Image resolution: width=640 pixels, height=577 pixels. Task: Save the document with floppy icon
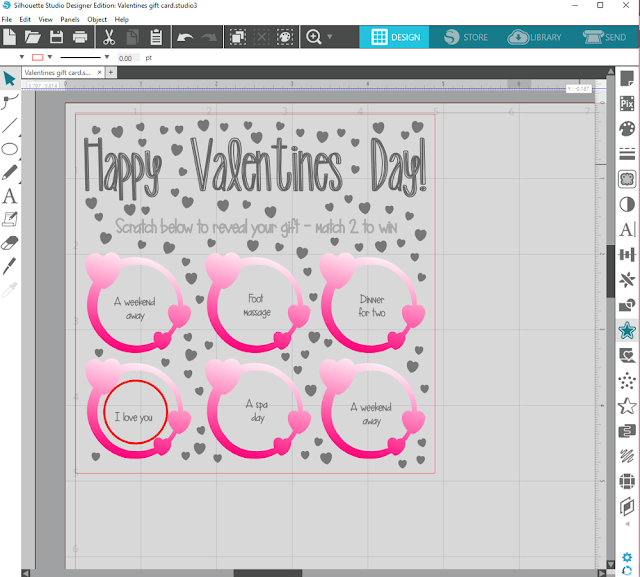(x=56, y=37)
